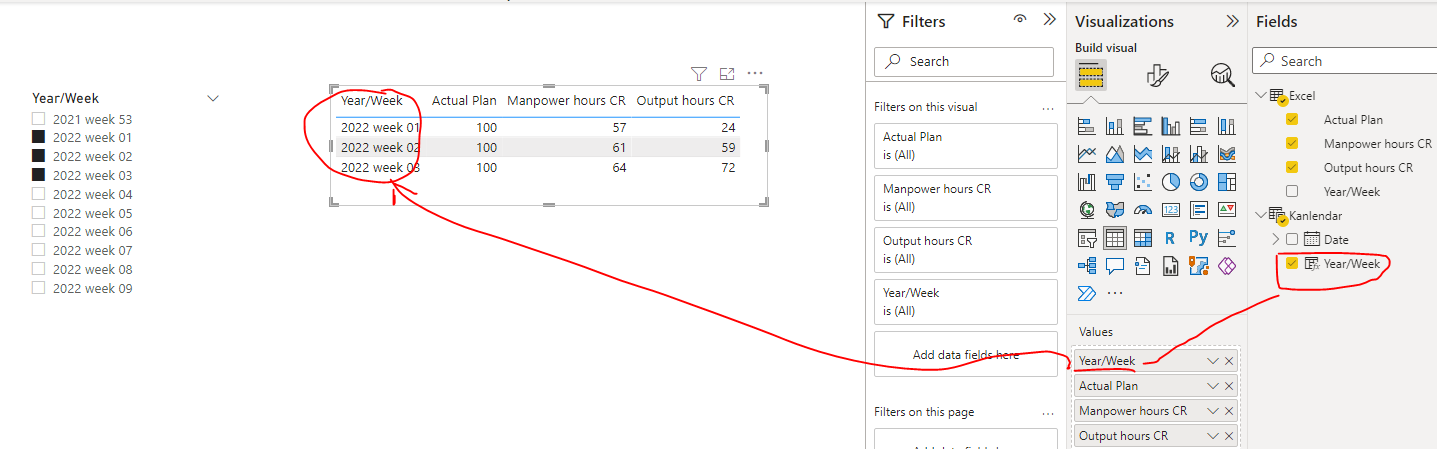Image resolution: width=1437 pixels, height=449 pixels.
Task: Select the stacked area chart visual
Action: (x=1143, y=155)
